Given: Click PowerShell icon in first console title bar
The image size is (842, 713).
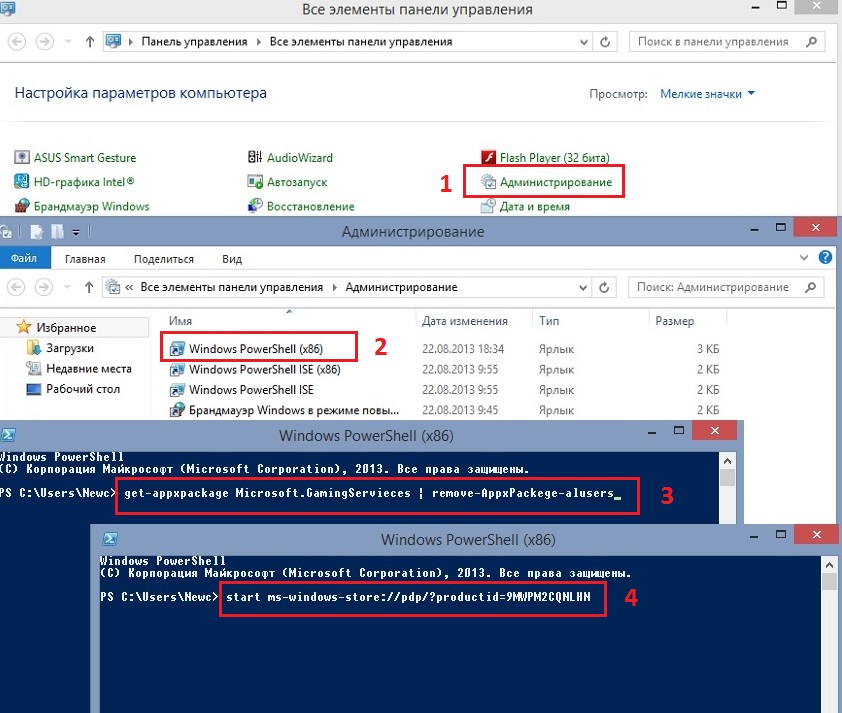Looking at the screenshot, I should (8, 434).
